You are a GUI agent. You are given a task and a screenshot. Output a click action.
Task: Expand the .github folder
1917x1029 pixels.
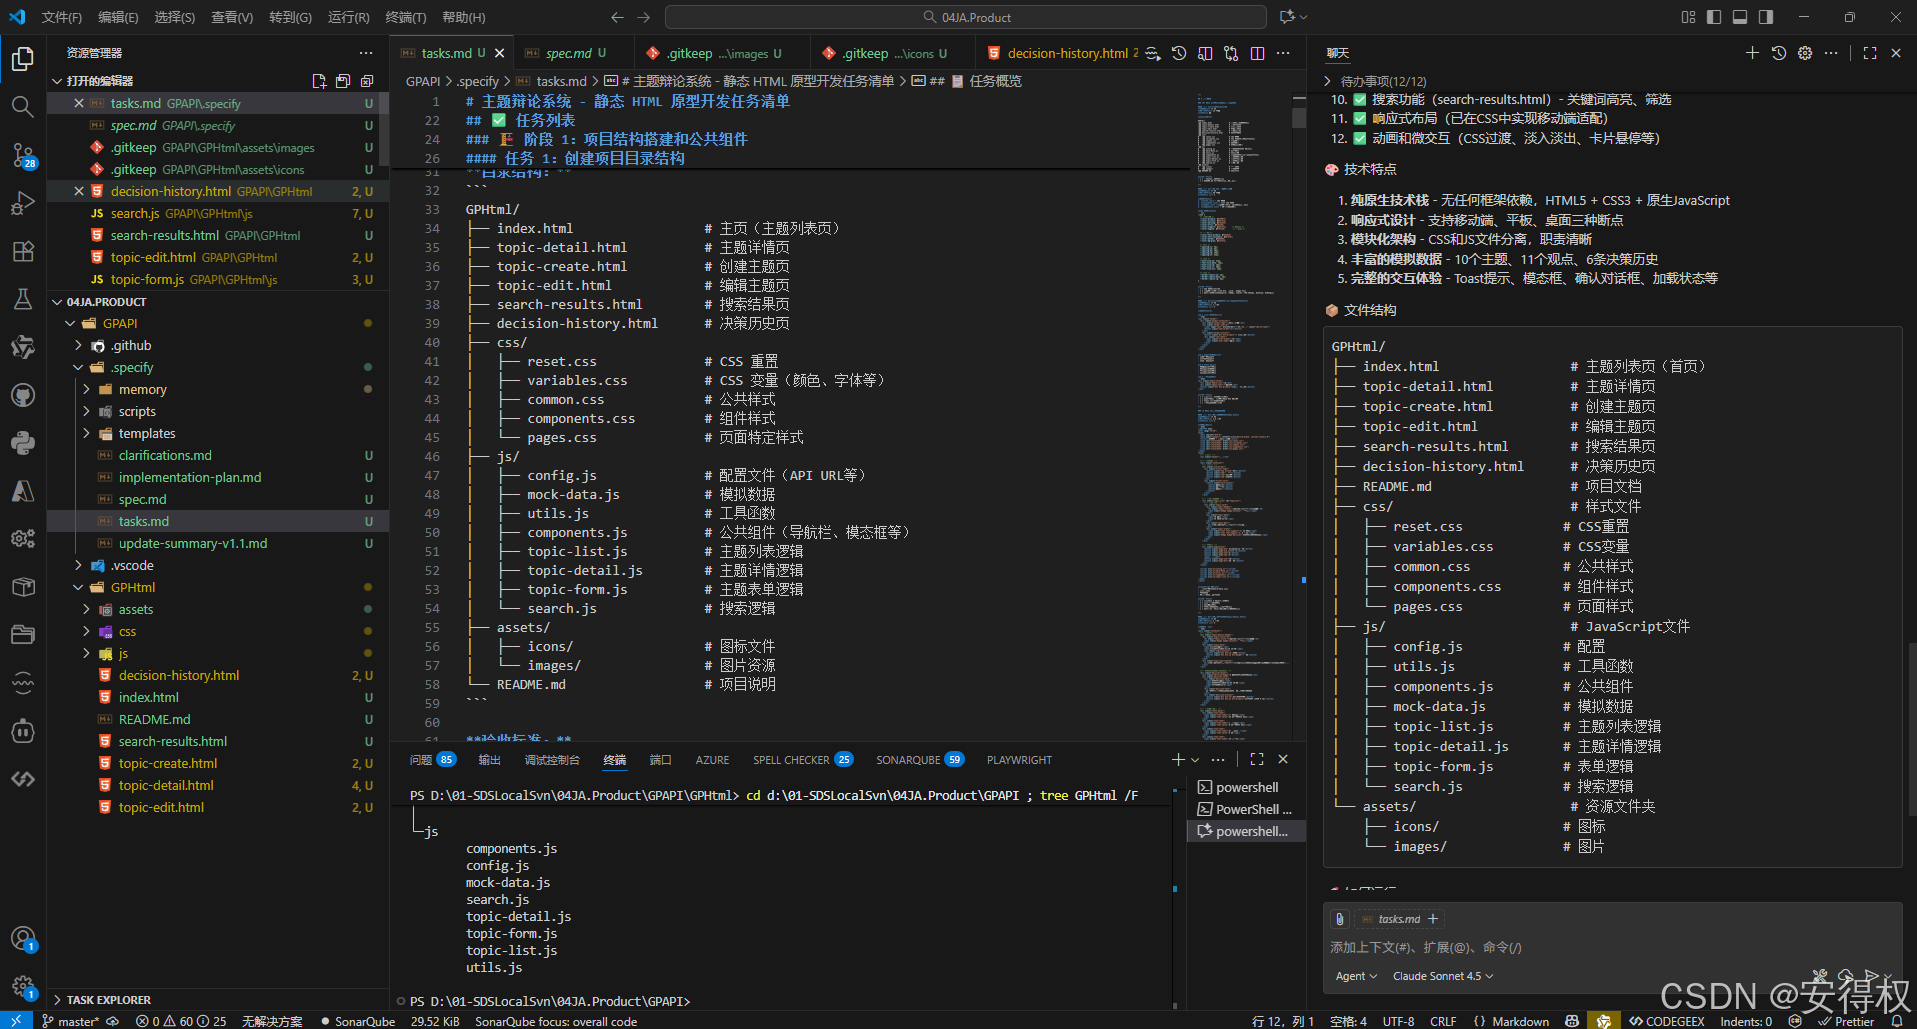click(x=131, y=346)
